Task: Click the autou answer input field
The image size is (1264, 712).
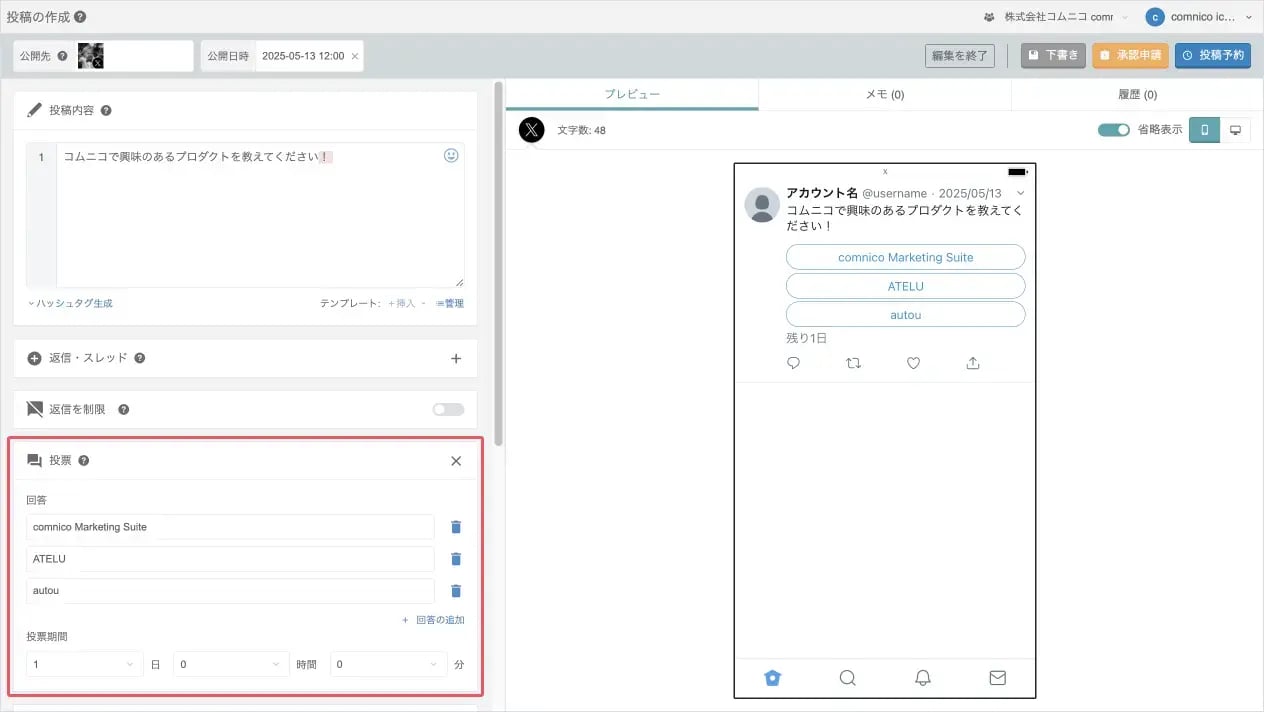Action: (231, 591)
